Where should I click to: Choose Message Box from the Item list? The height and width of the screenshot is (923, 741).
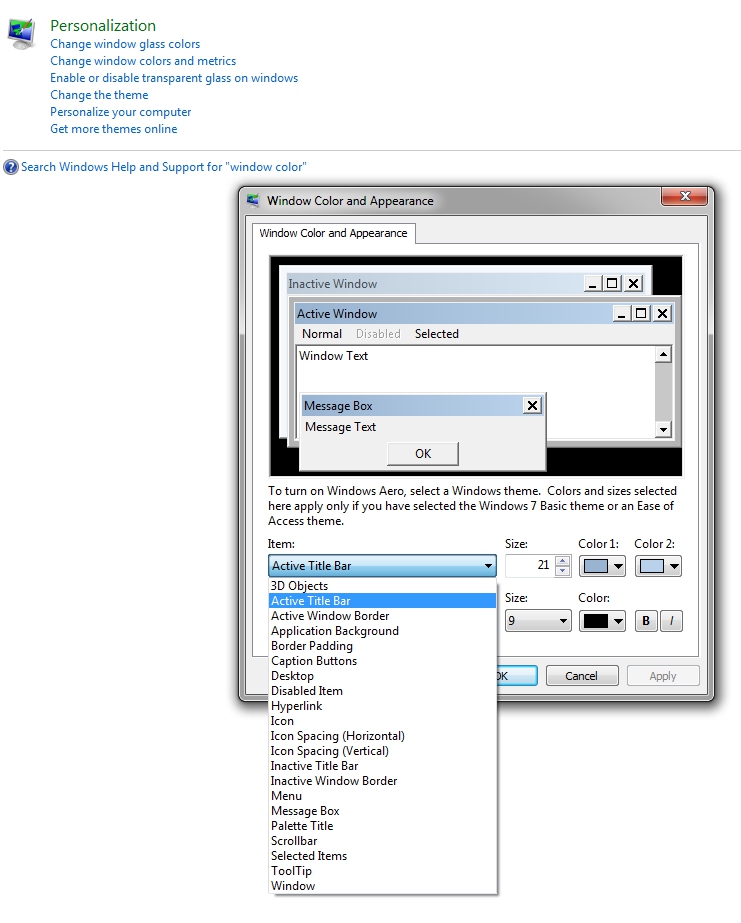point(382,811)
